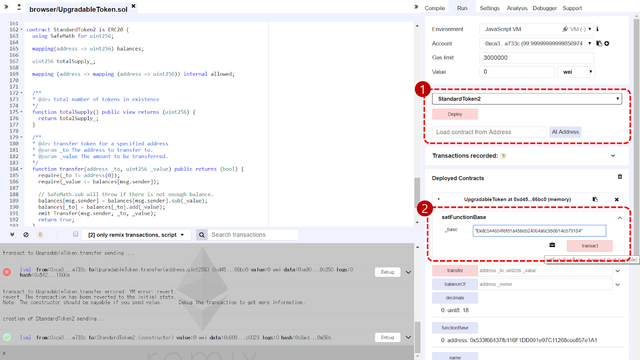Click the Load contract from Address field
Screen dimensions: 640x360
(489, 132)
